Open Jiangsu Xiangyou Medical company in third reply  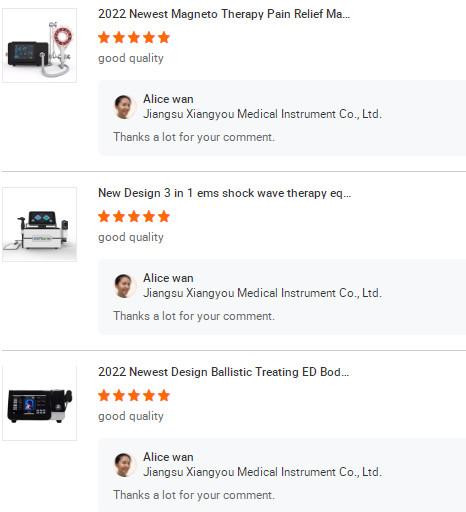click(262, 472)
